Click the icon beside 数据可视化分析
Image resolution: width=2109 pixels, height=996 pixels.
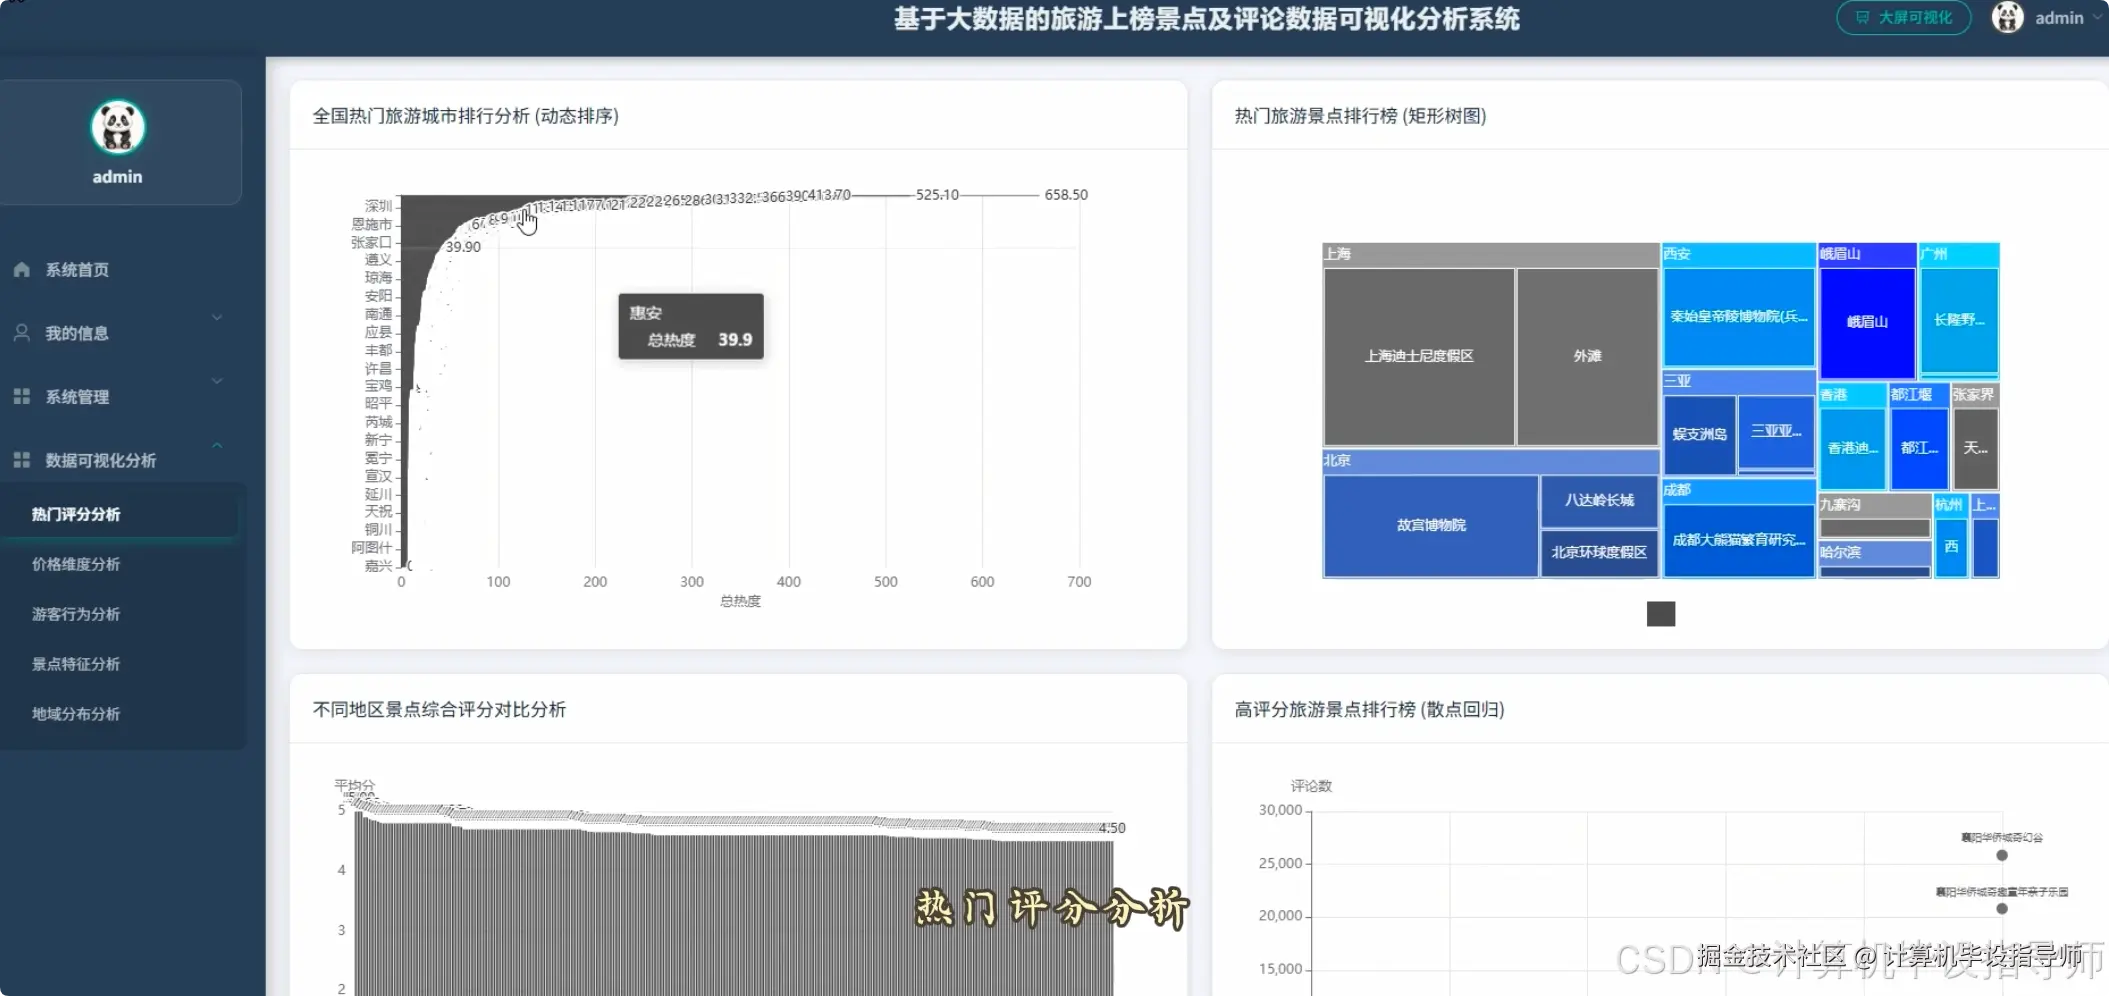point(21,459)
